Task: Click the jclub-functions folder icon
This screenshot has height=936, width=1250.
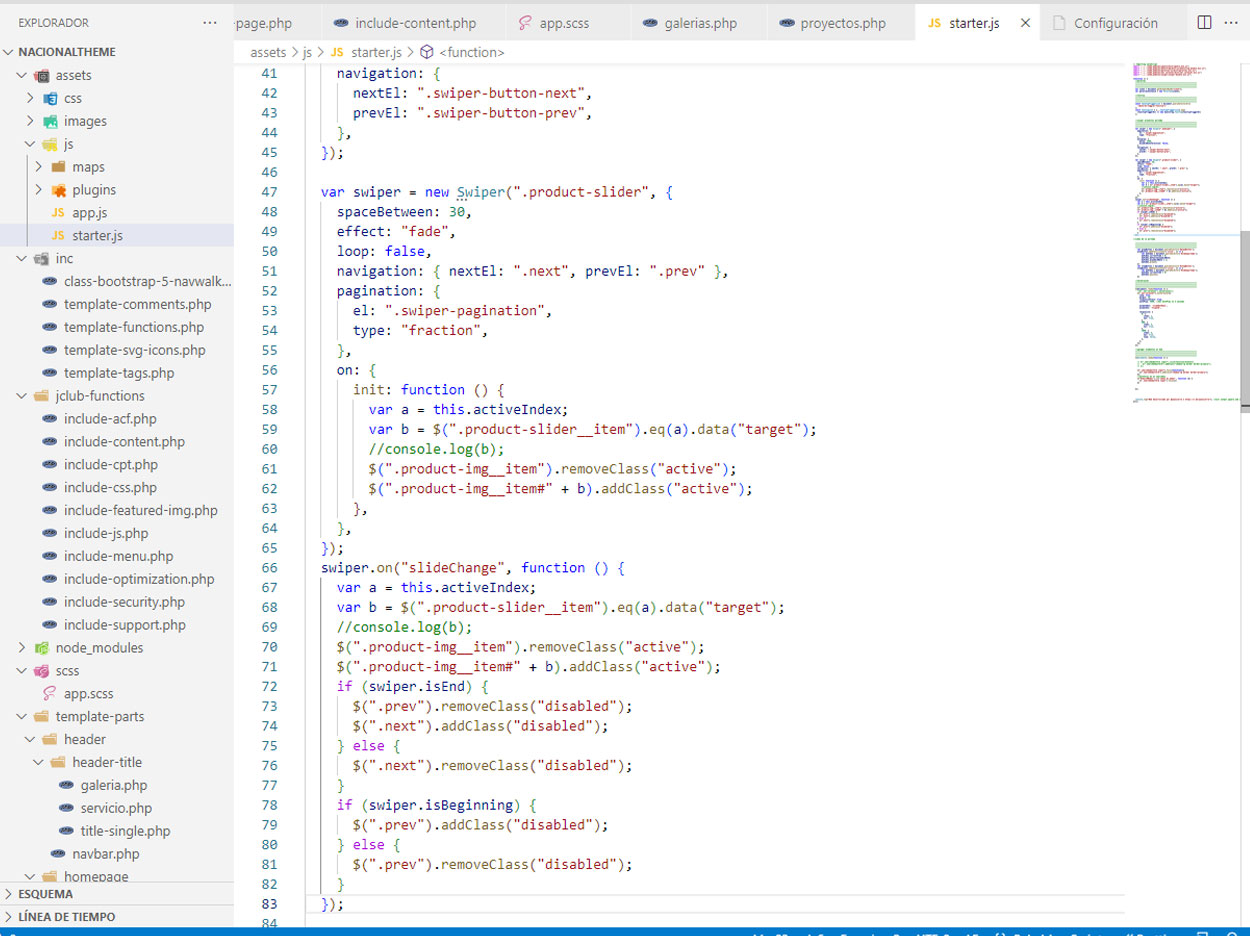Action: 42,396
